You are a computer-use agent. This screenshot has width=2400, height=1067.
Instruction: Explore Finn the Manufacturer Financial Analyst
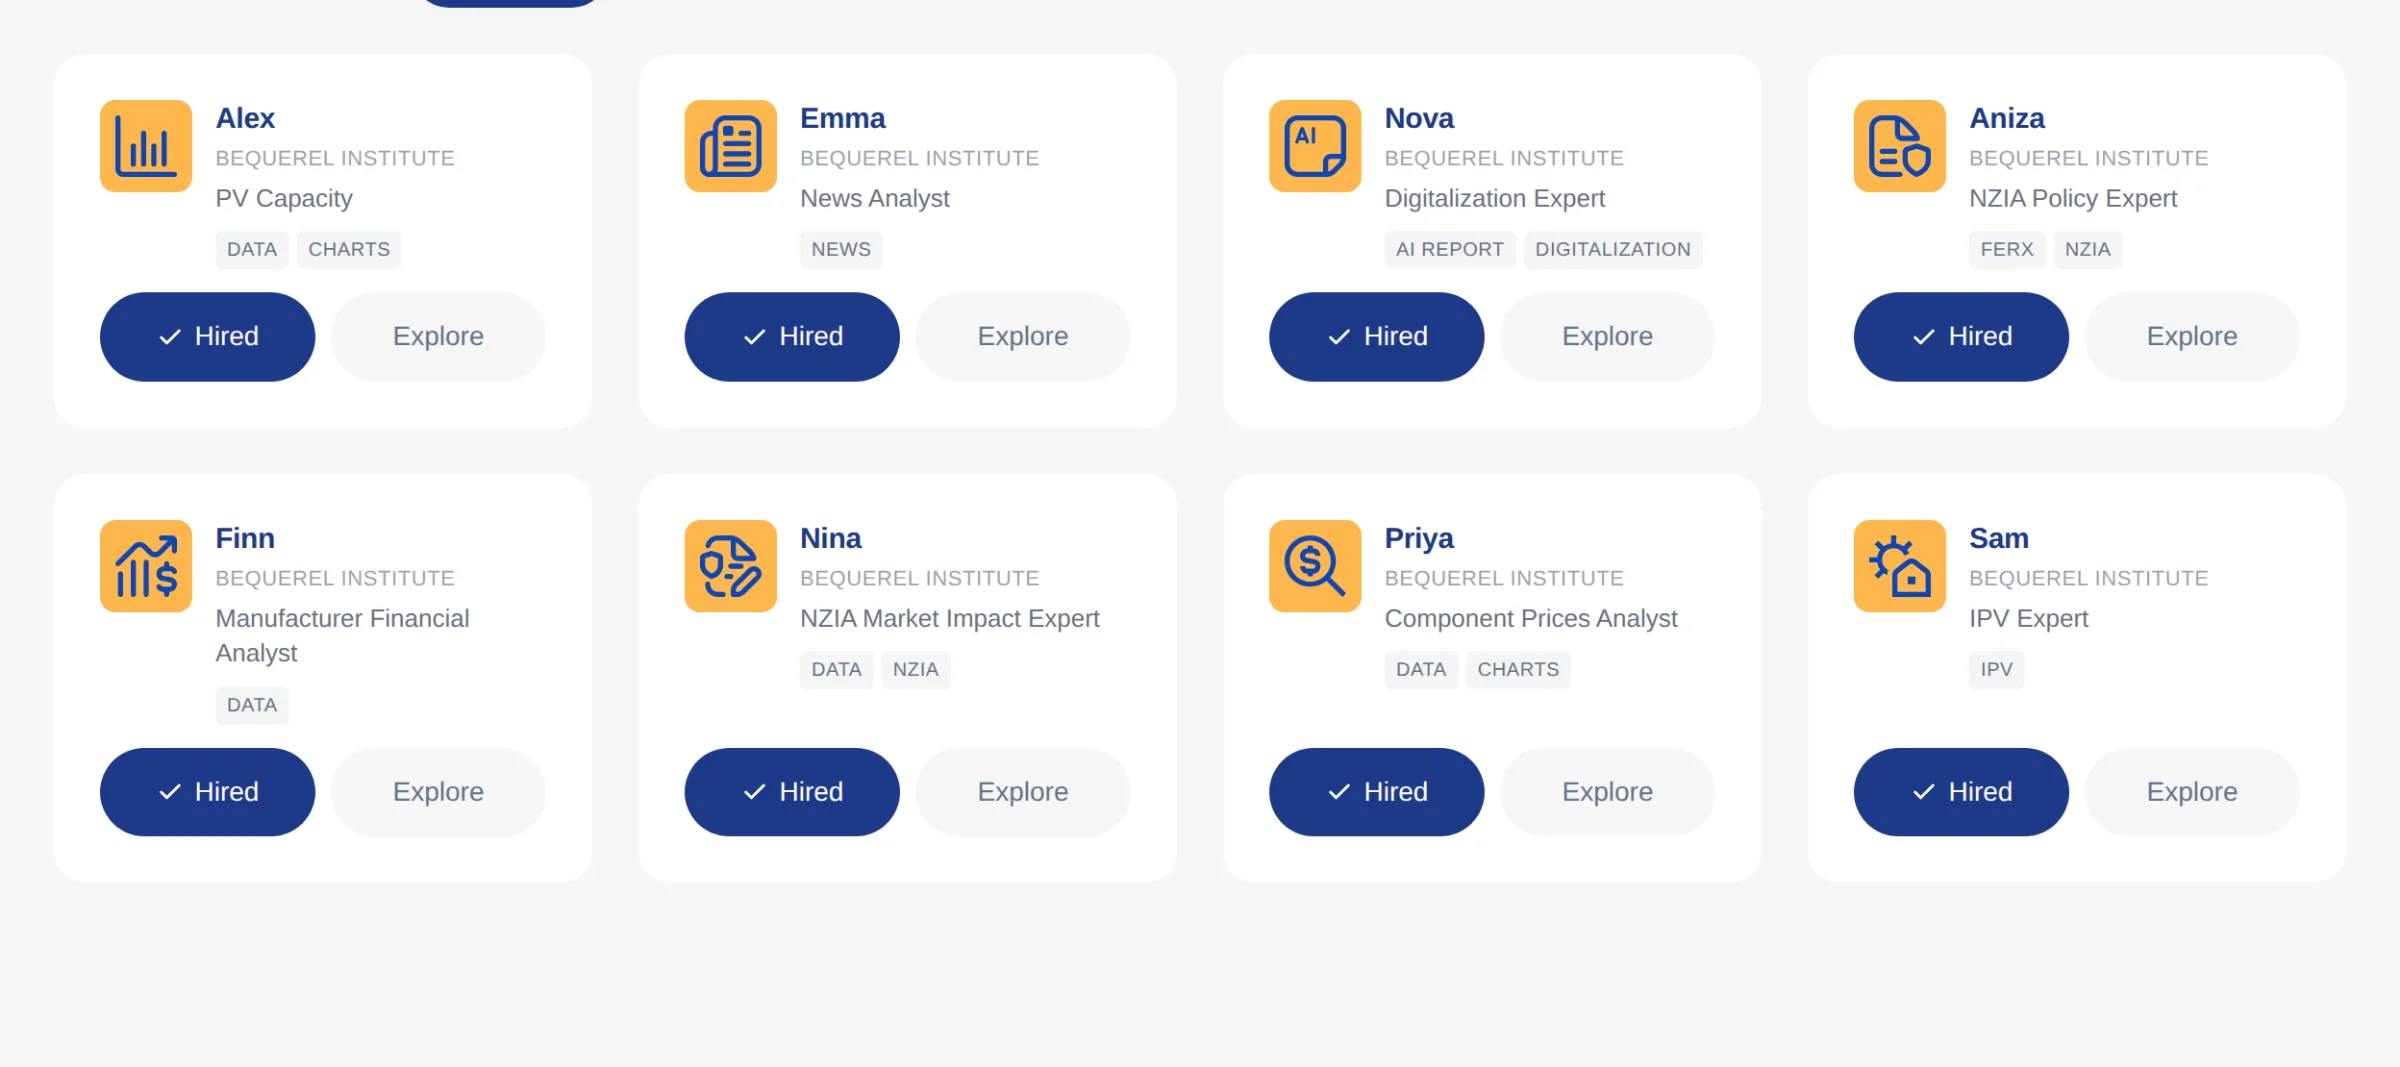click(438, 792)
